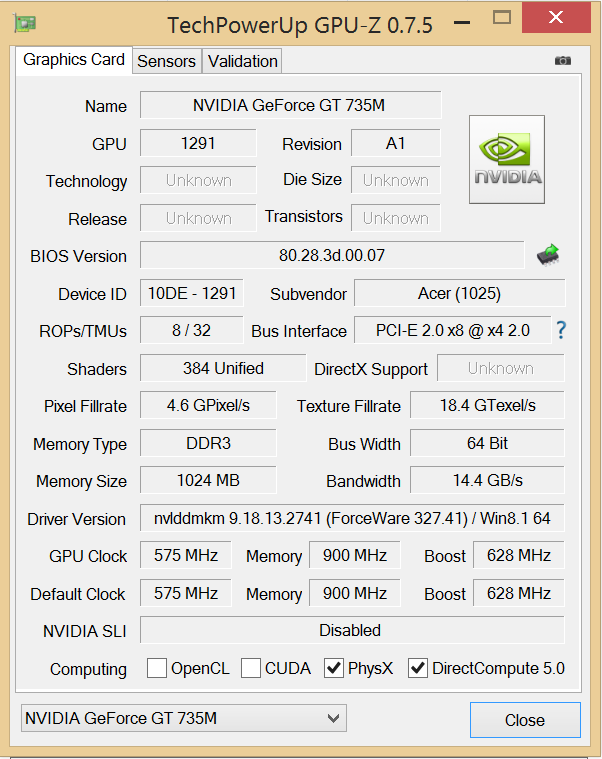Click the BIOS save chip icon

tap(548, 255)
